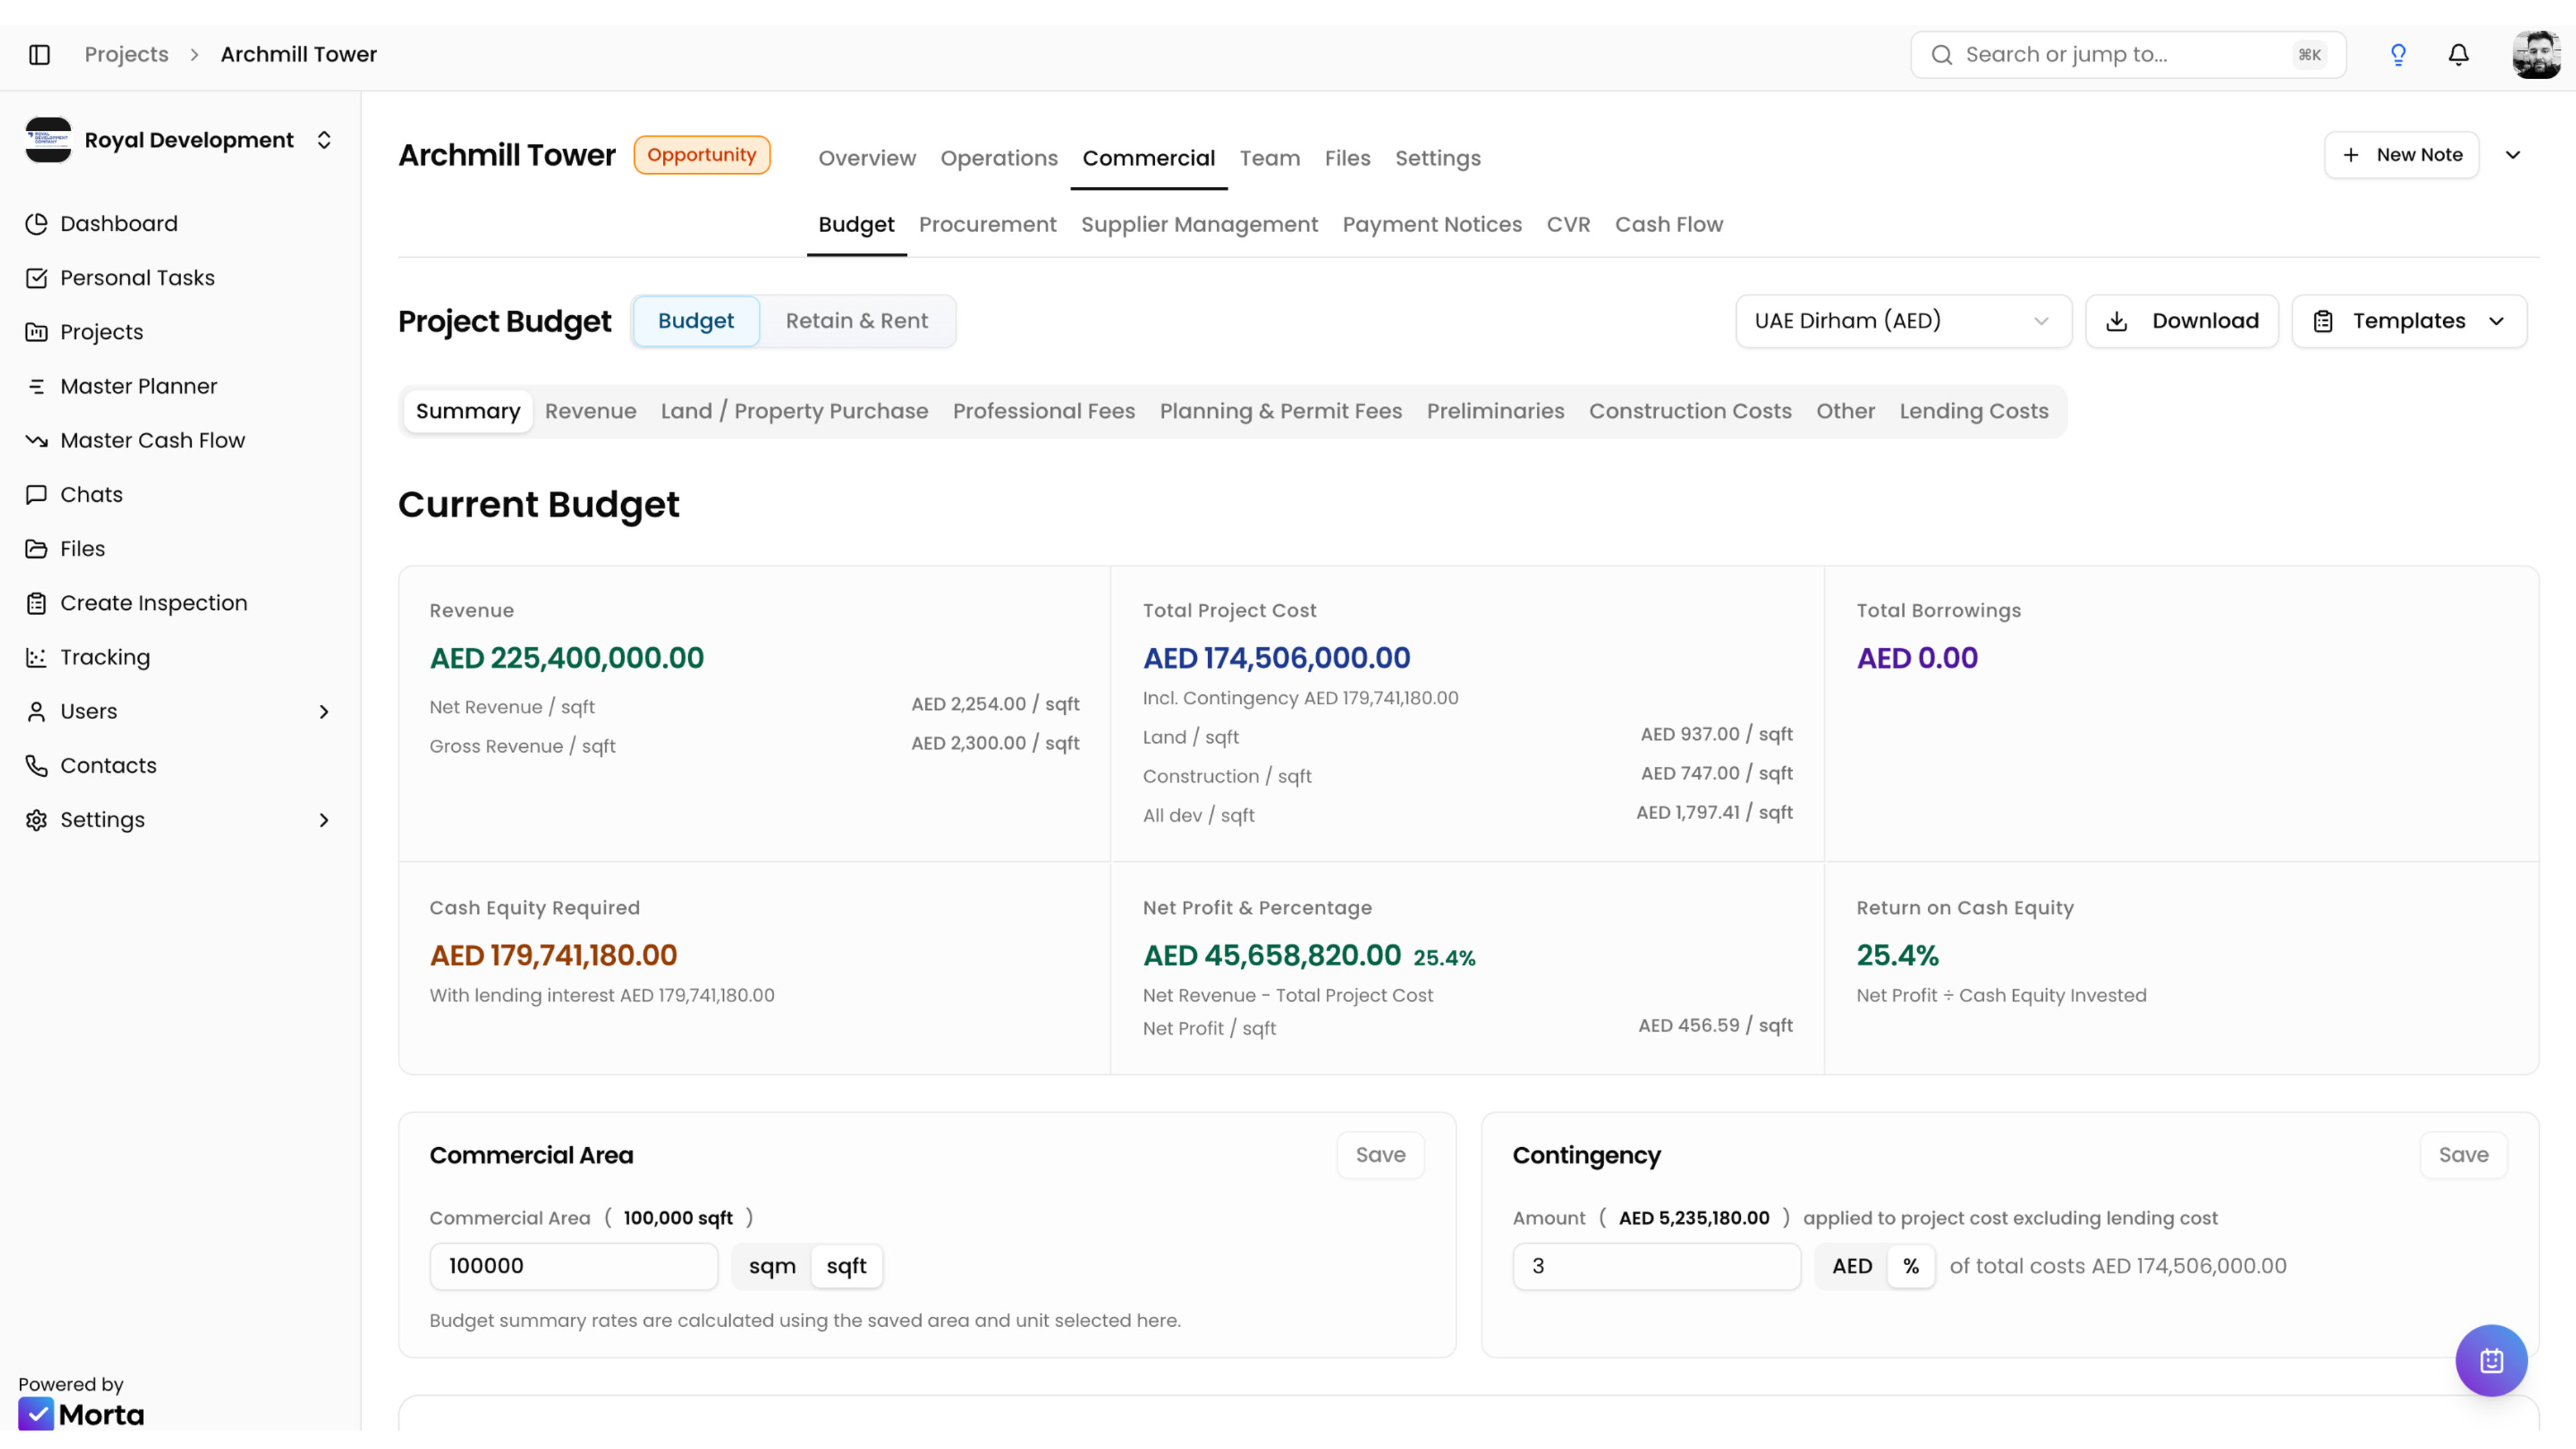
Task: Click the Files folder icon in sidebar
Action: 37,548
